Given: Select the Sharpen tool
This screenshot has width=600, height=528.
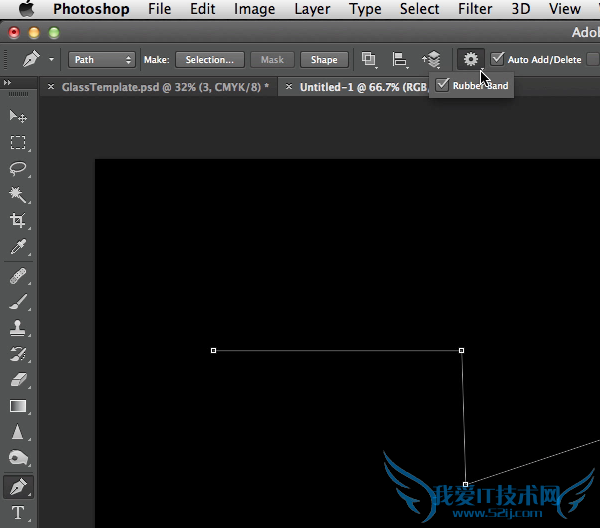Looking at the screenshot, I should [18, 432].
